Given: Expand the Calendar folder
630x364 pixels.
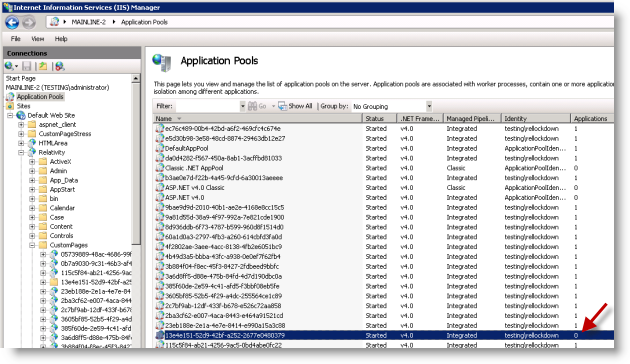Looking at the screenshot, I should [x=33, y=208].
